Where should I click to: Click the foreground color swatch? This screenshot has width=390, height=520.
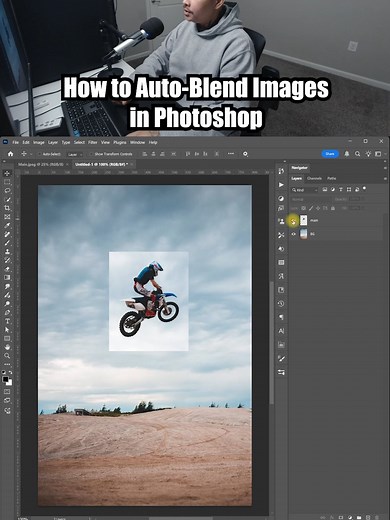pyautogui.click(x=5, y=379)
